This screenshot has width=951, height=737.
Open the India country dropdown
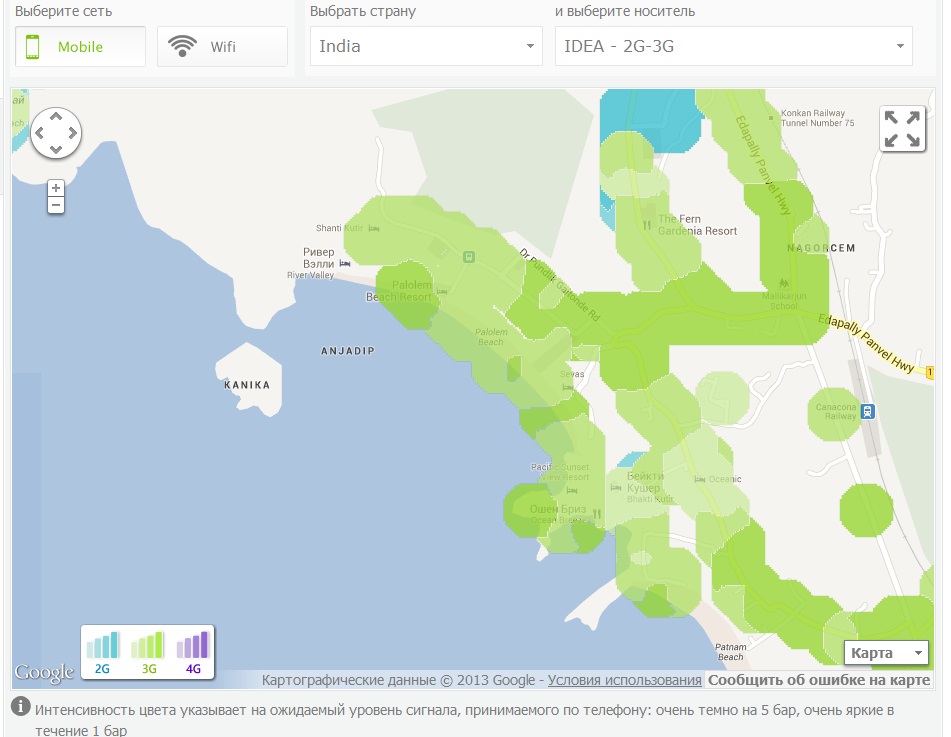[426, 46]
